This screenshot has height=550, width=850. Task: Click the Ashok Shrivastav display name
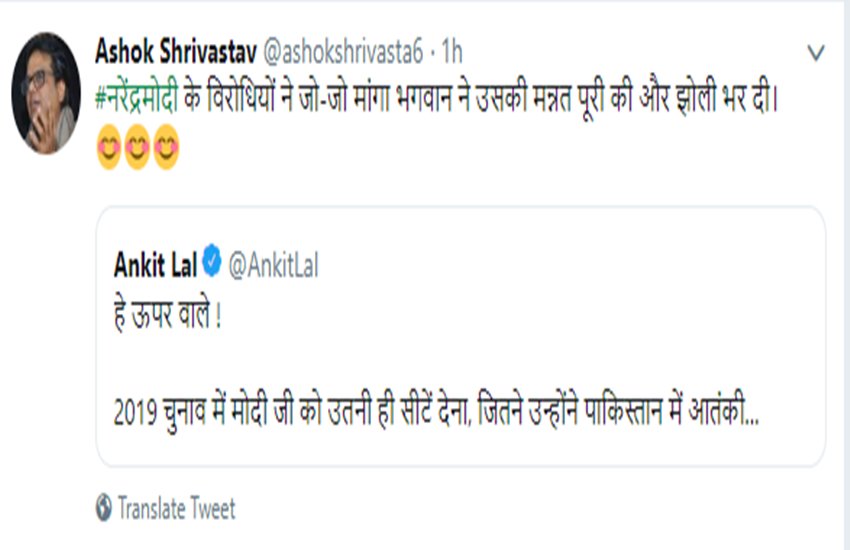[x=175, y=52]
